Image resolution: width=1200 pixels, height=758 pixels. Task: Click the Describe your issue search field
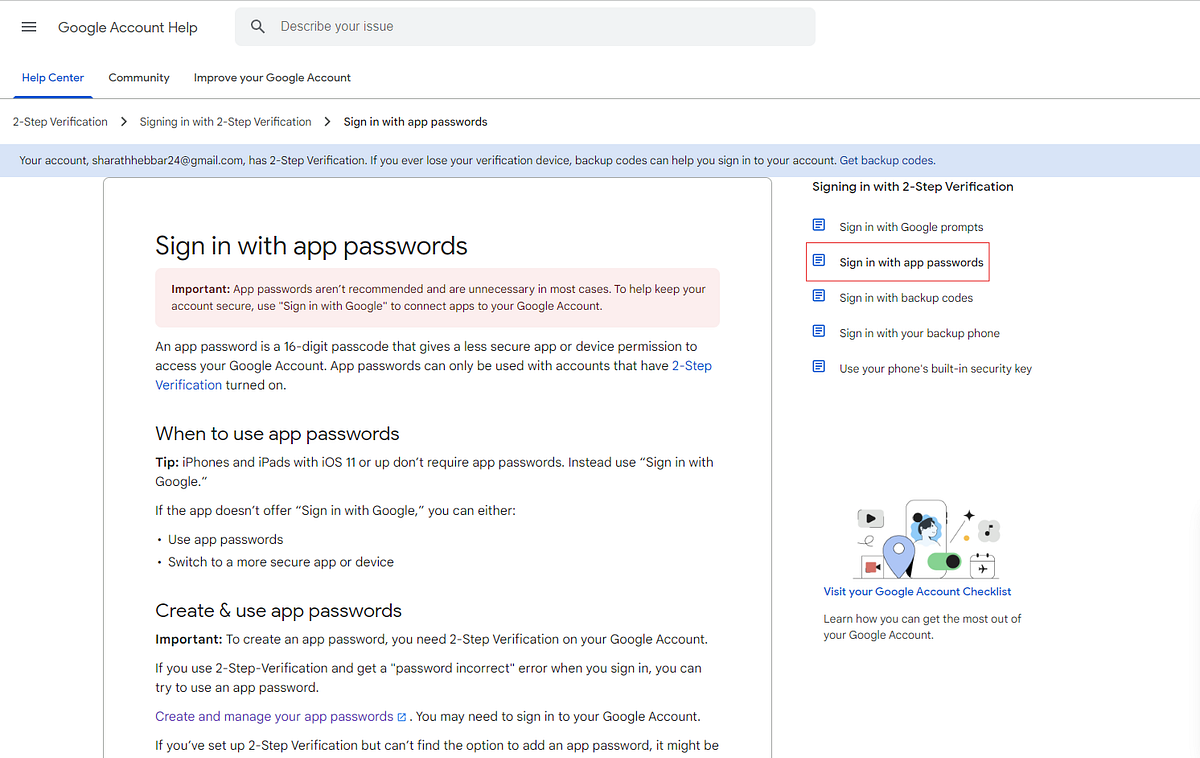525,26
